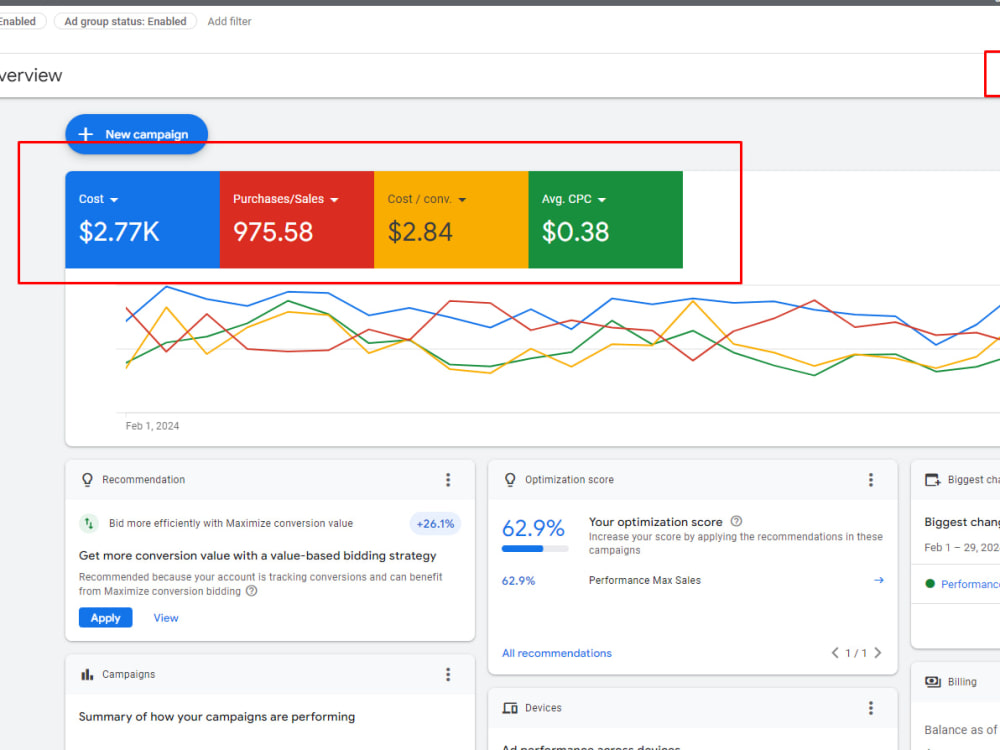Open the Cost / conv. metric dropdown
Screen dimensions: 1000x750
pos(427,199)
